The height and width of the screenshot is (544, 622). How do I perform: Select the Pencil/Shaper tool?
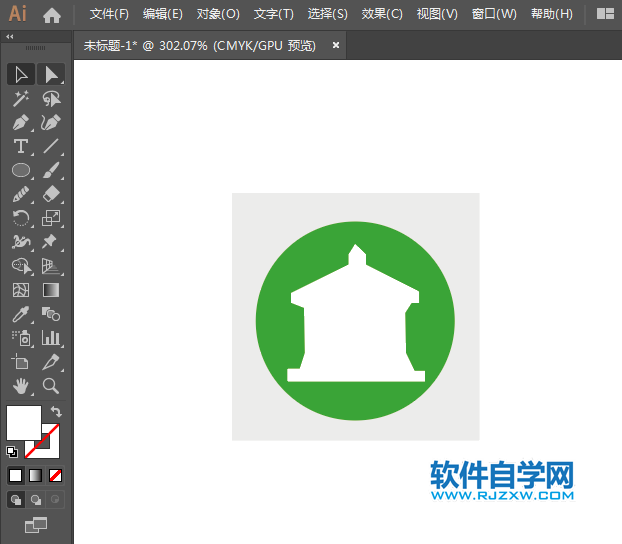click(21, 194)
